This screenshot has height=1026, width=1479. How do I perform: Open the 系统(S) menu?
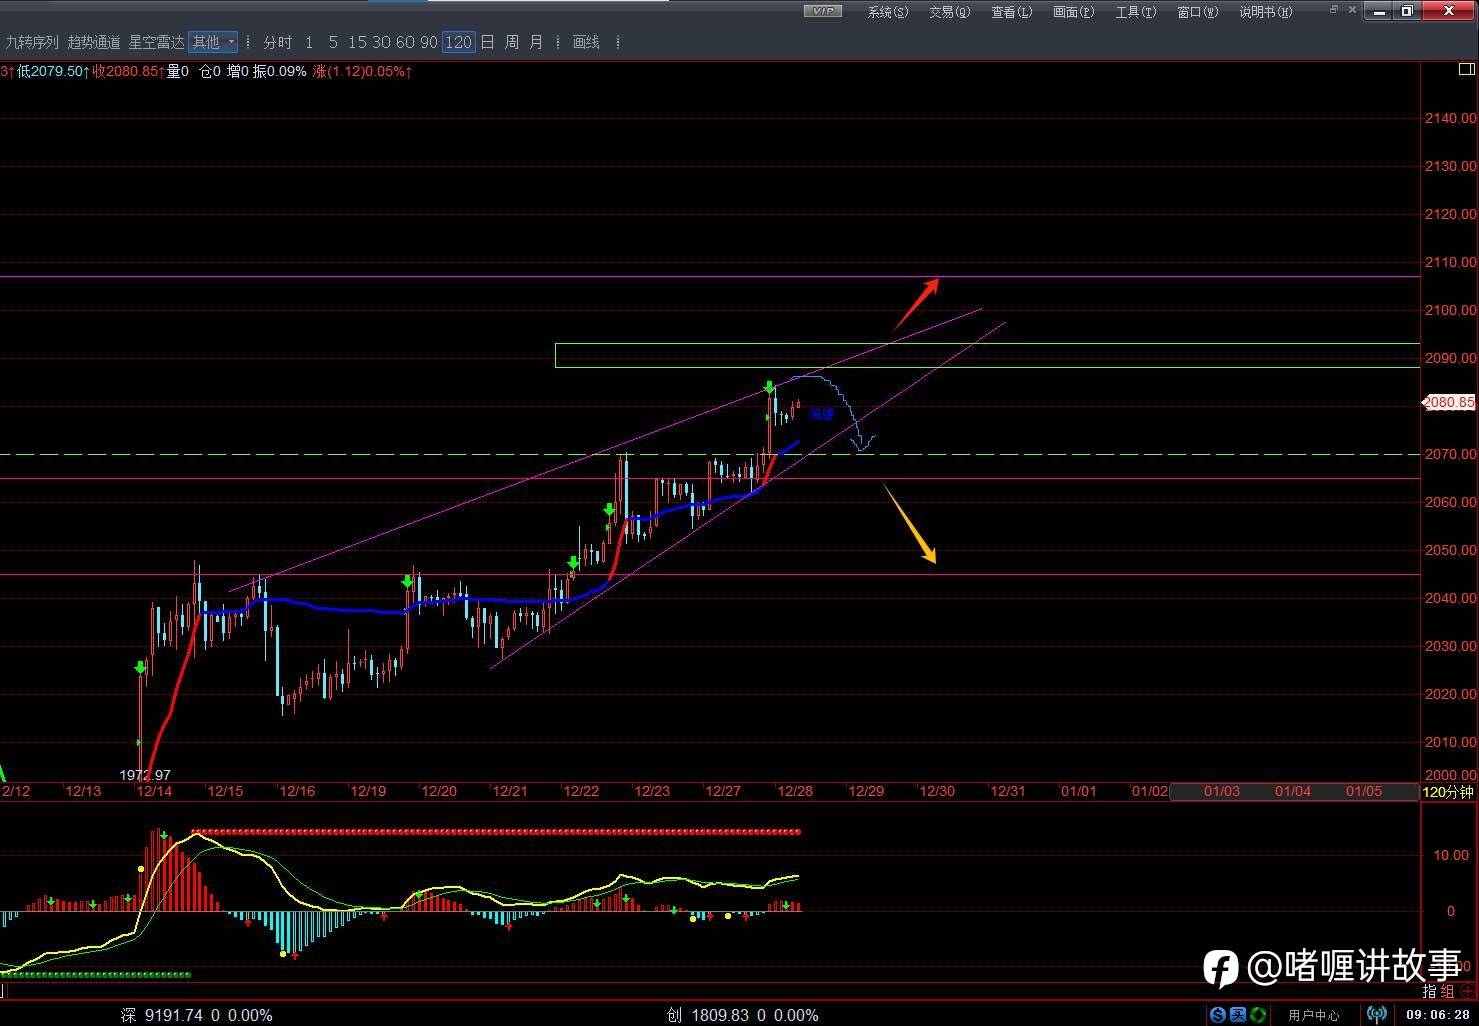coord(887,12)
